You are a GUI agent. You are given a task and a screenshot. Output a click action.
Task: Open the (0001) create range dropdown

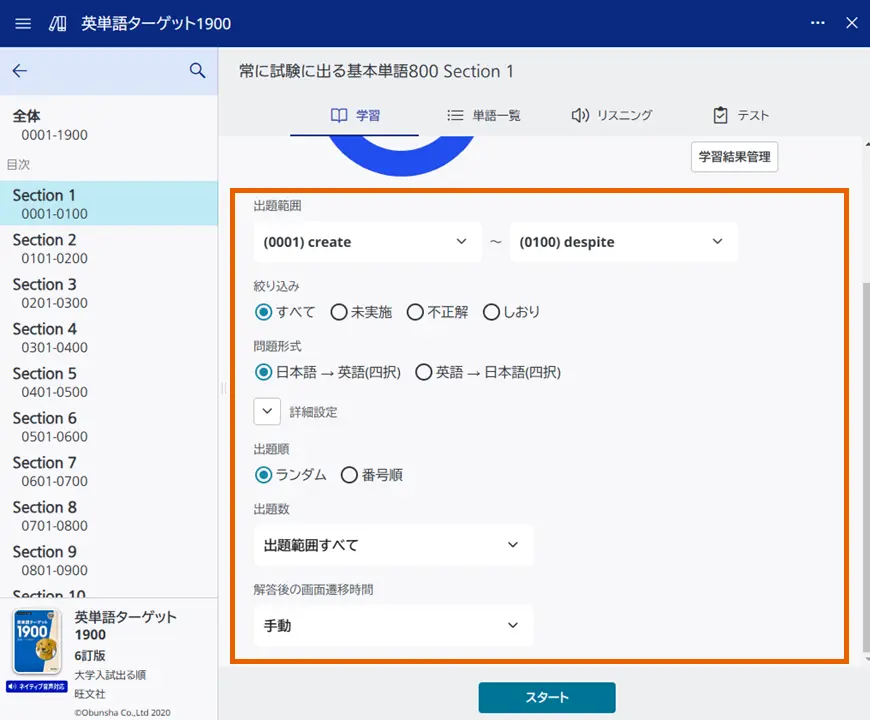(367, 241)
